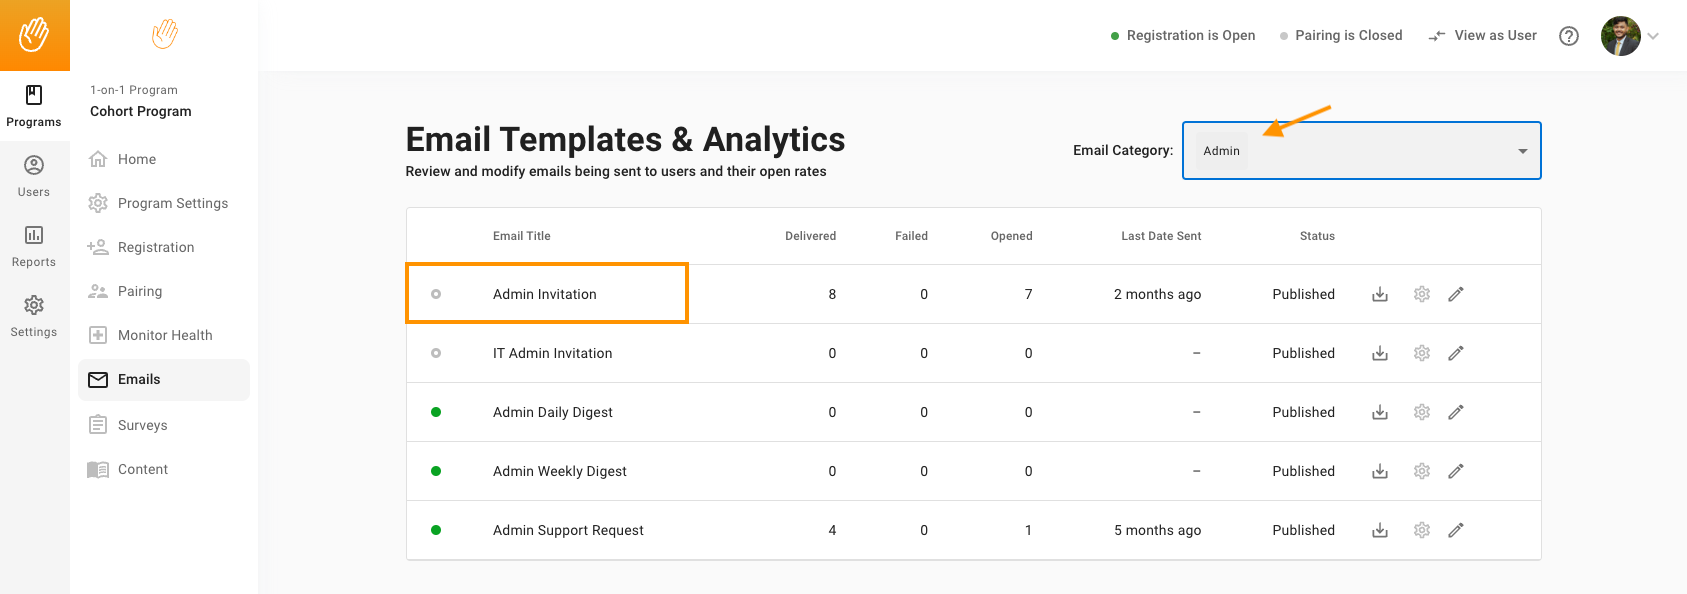The width and height of the screenshot is (1687, 594).
Task: Download the Admin Support Request email
Action: coord(1380,530)
